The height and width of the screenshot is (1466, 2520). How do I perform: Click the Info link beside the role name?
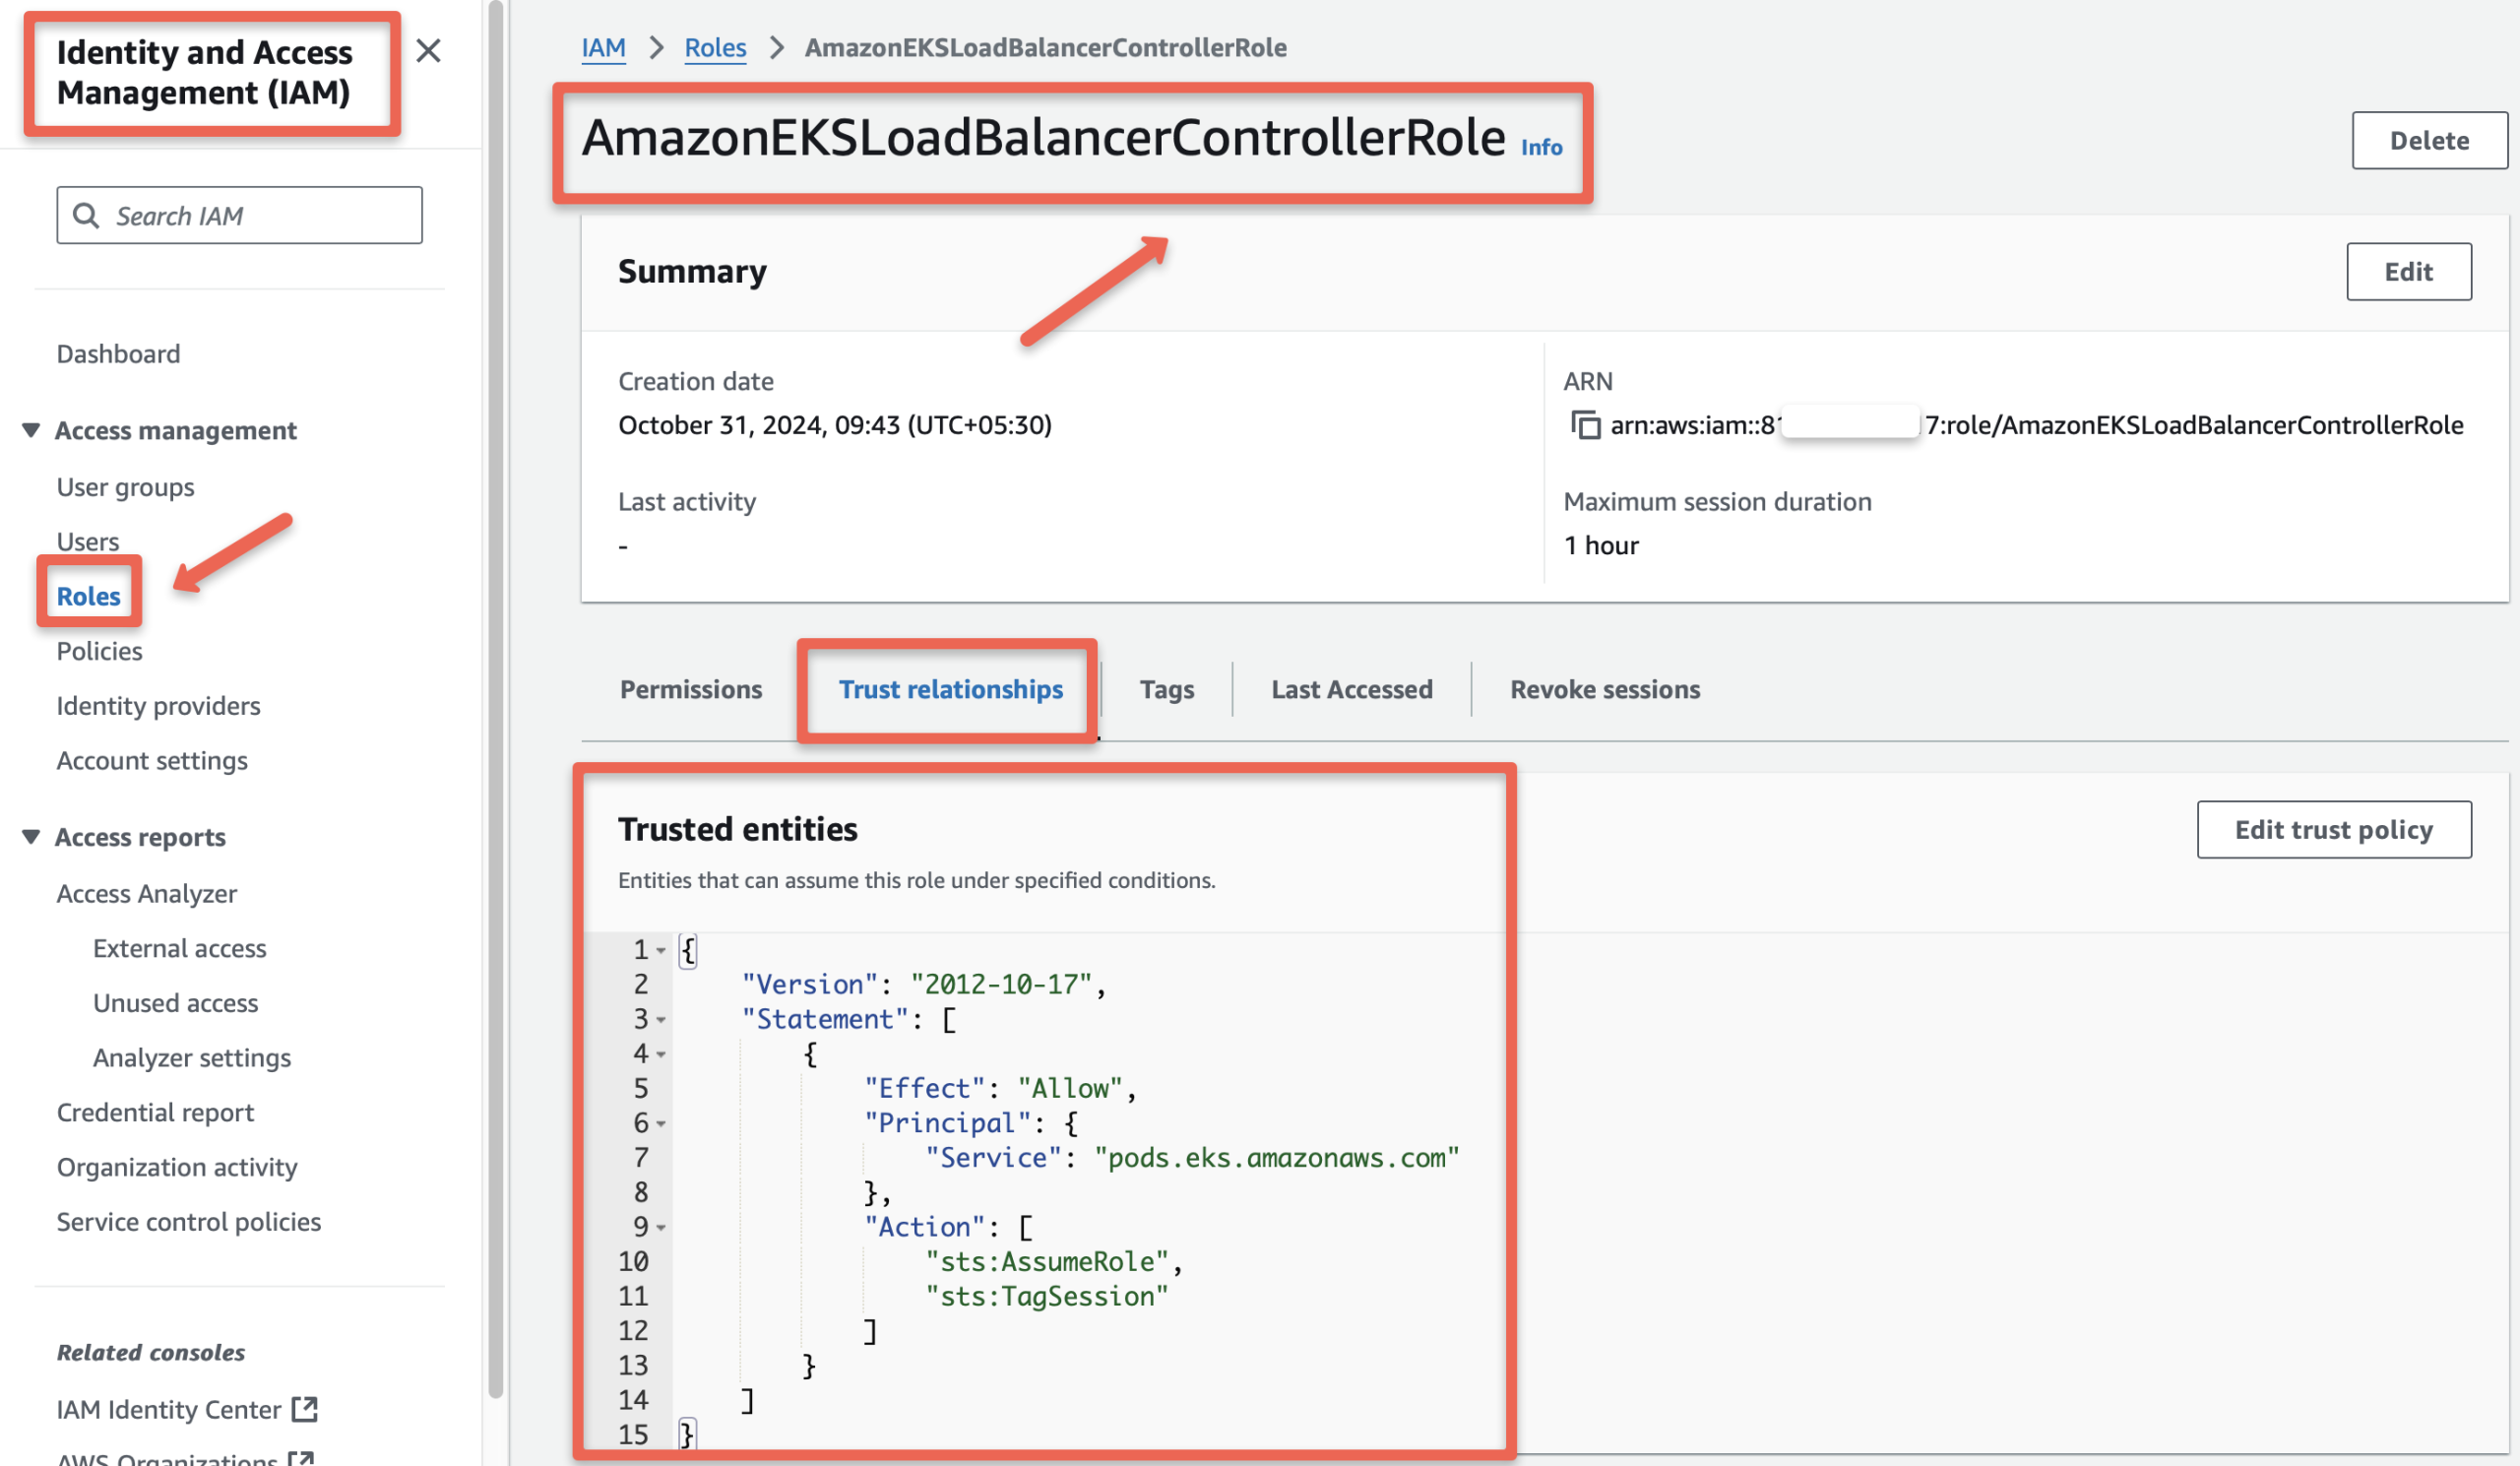point(1541,147)
